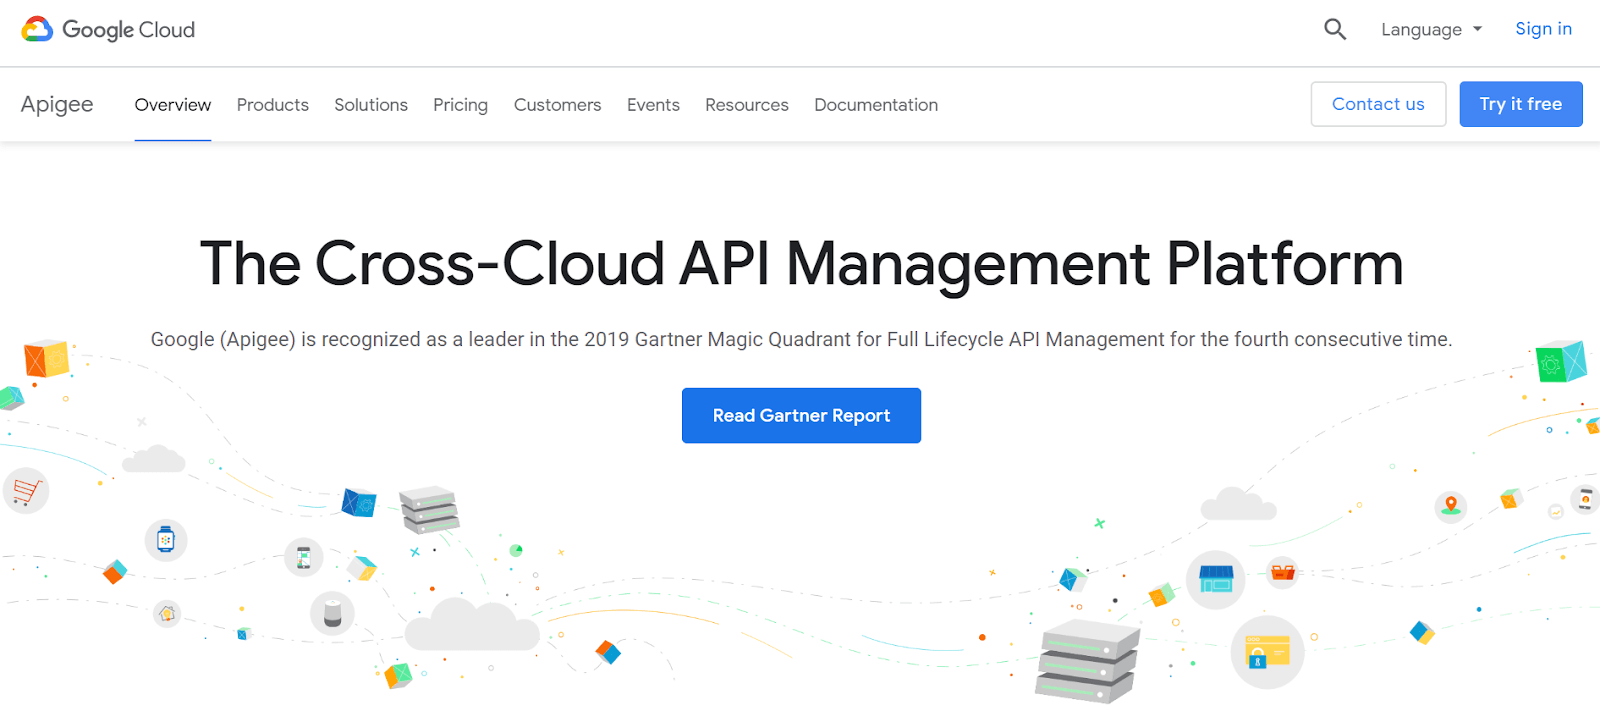Expand the Language dropdown
The image size is (1600, 722).
pos(1431,30)
